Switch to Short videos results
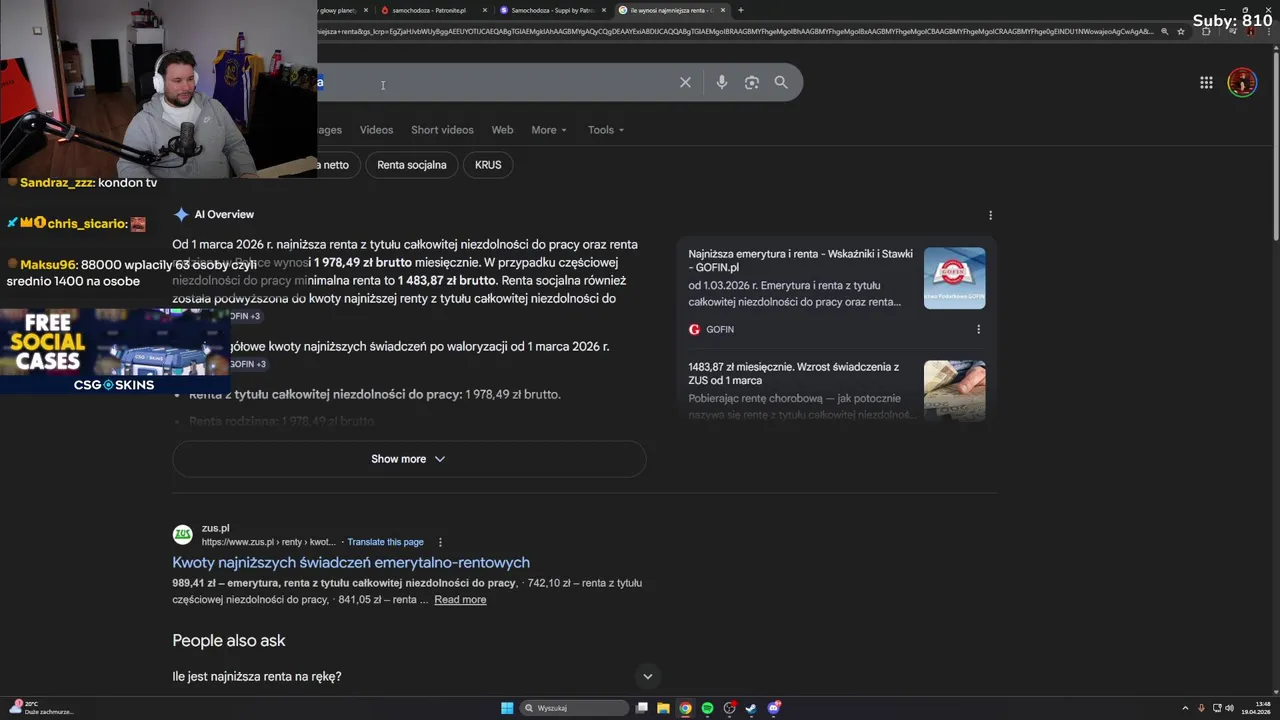The height and width of the screenshot is (720, 1280). click(442, 130)
